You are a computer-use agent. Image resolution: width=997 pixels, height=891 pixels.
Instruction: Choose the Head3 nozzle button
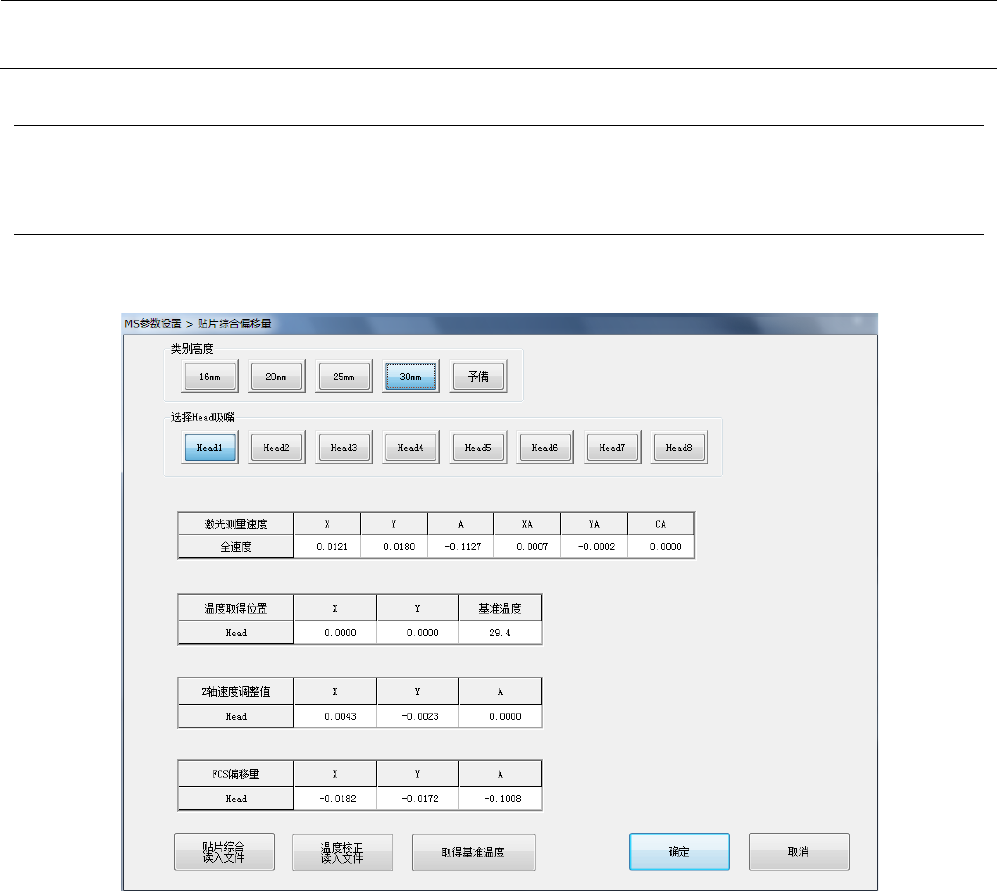tap(344, 447)
